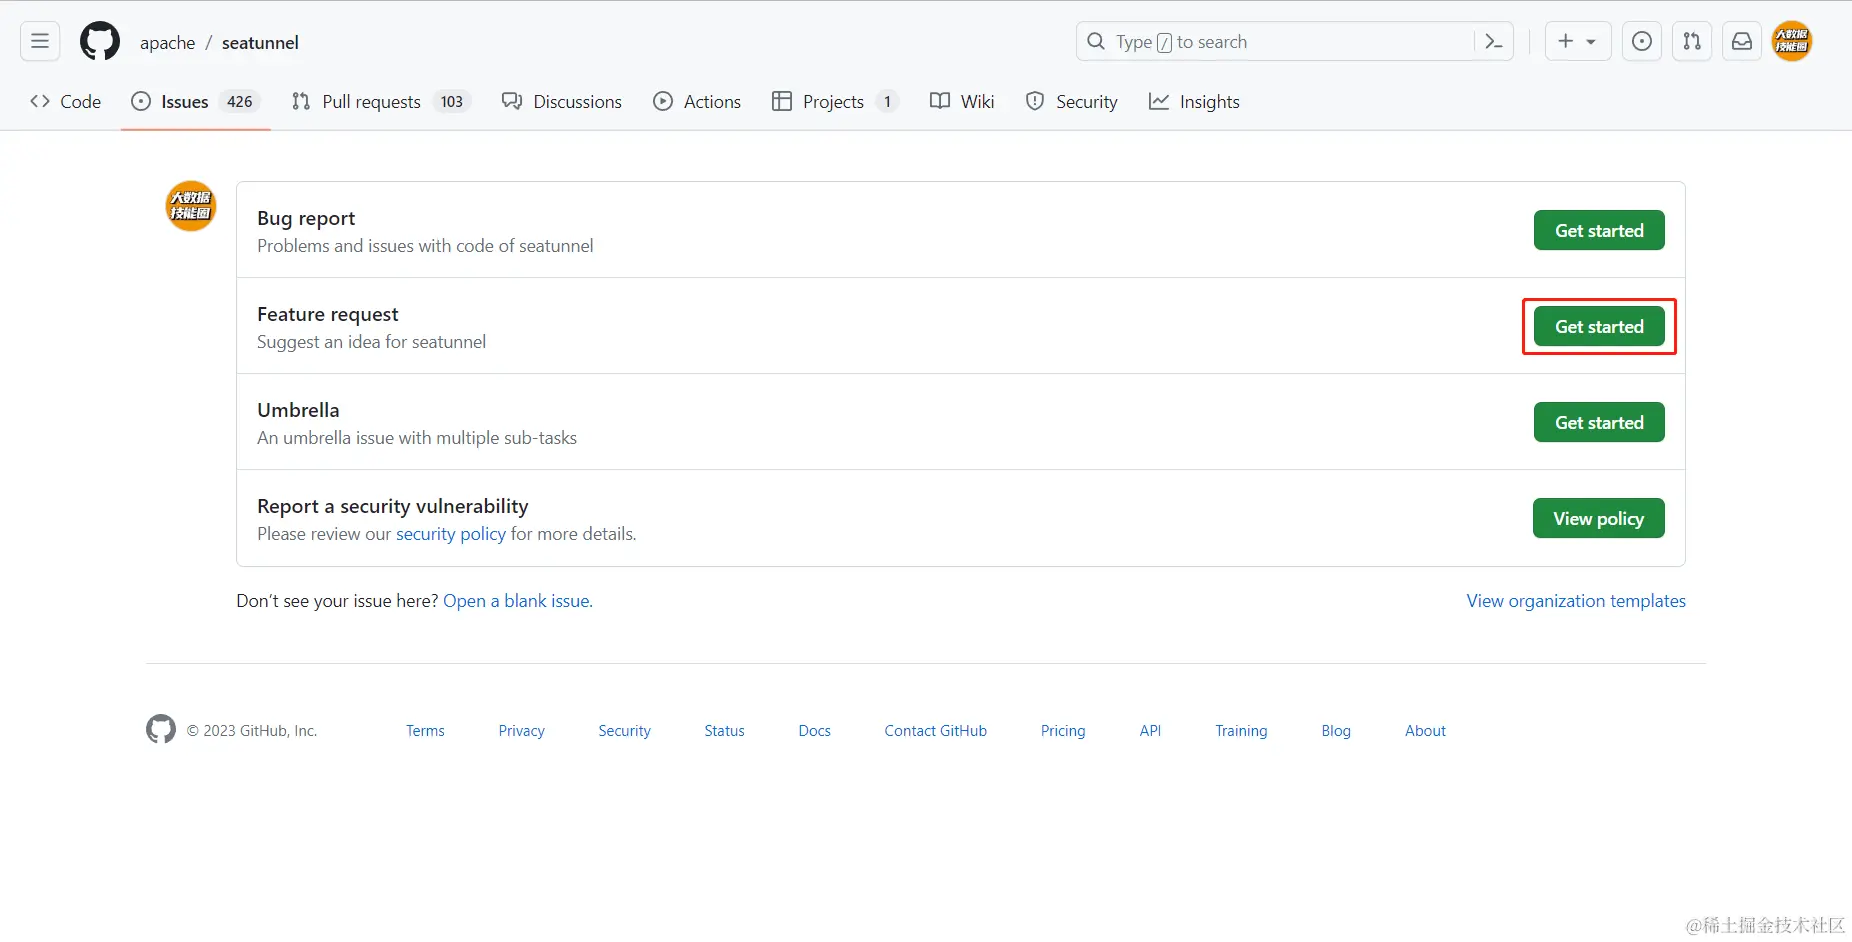Open the Docs footer link
The image size is (1852, 942).
[814, 731]
